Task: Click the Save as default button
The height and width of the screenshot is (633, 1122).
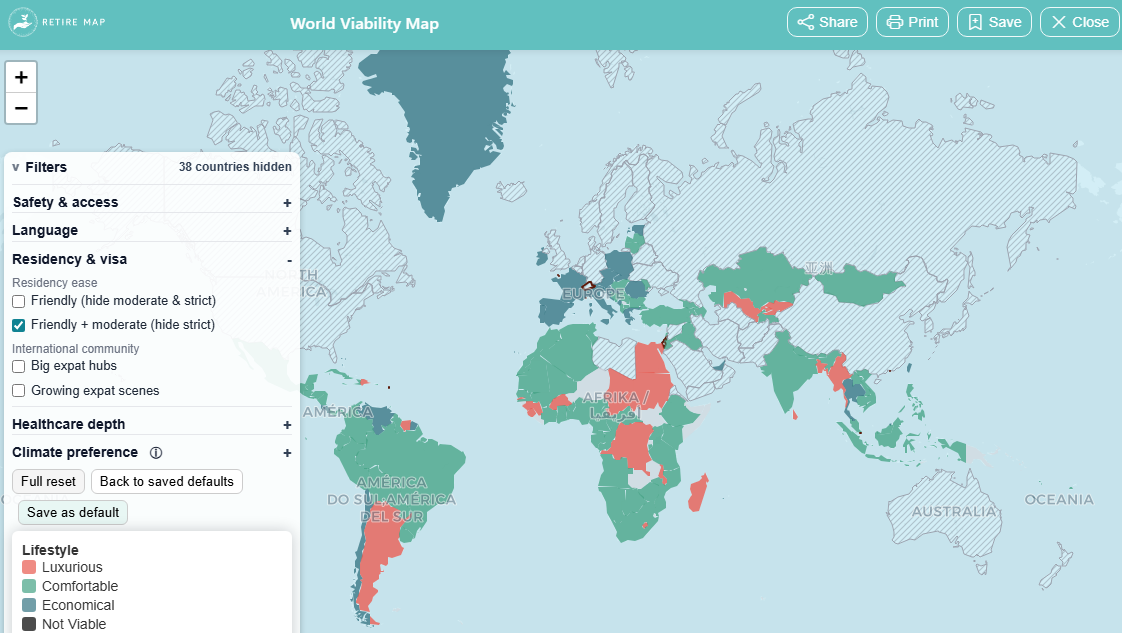Action: 73,512
